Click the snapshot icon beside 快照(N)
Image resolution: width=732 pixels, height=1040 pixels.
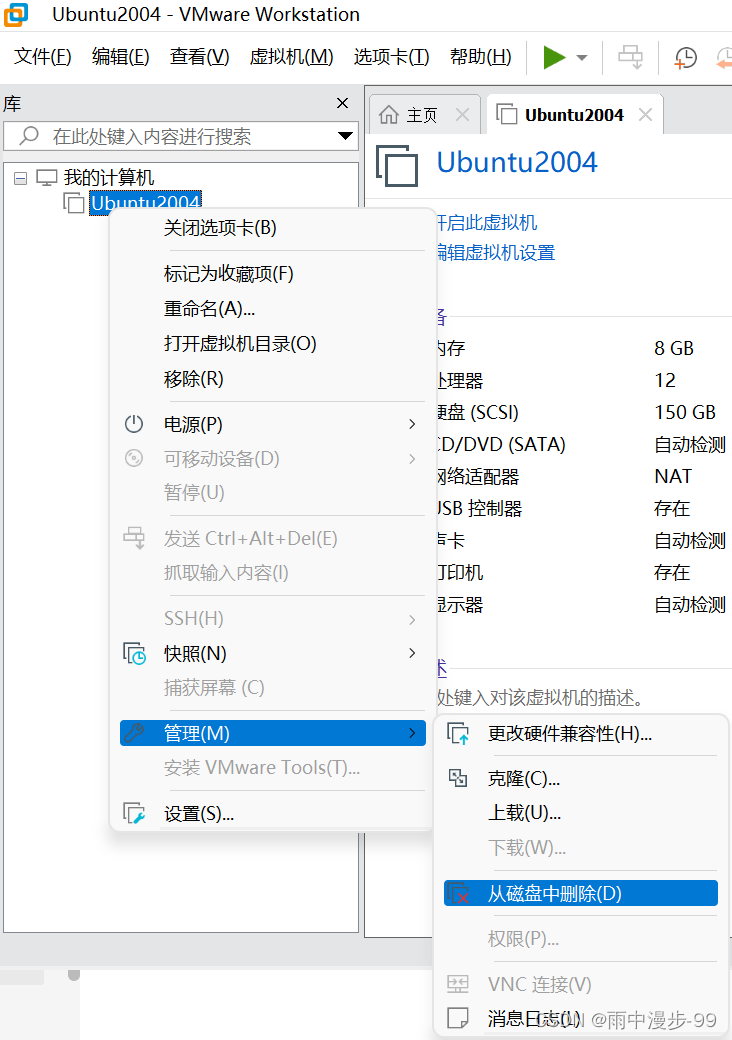[x=135, y=653]
